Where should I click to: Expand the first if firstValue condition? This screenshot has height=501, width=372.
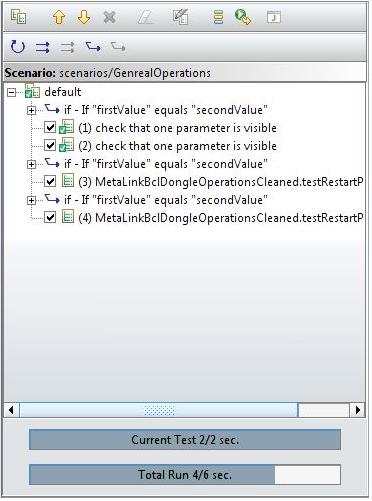pyautogui.click(x=31, y=110)
